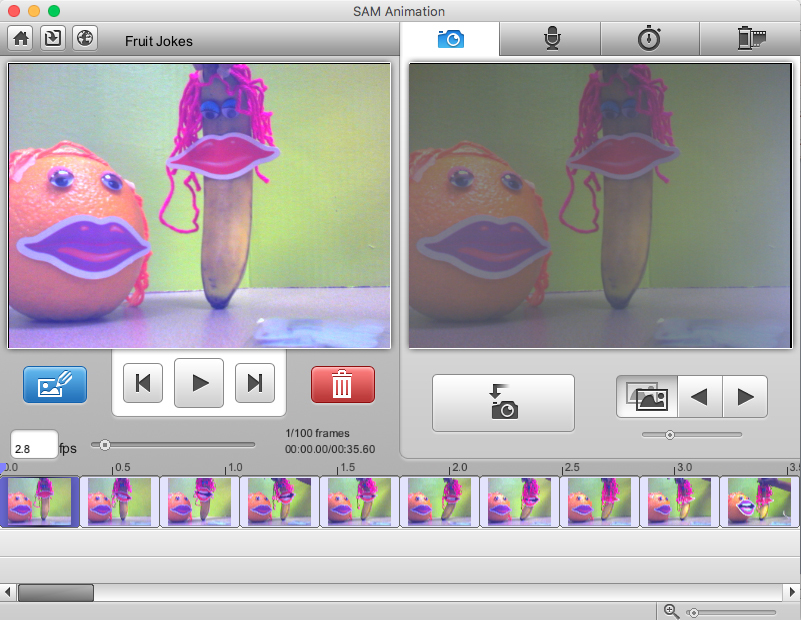Adjust the frame rate slider
The width and height of the screenshot is (801, 620).
[104, 445]
